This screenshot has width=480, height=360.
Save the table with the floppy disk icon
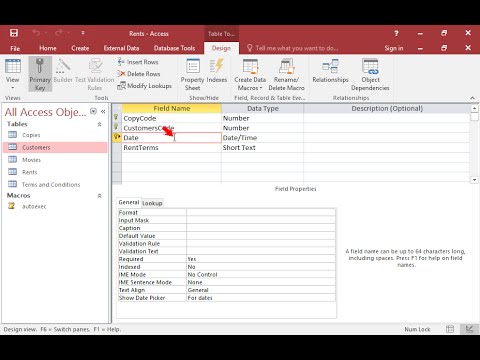[x=14, y=33]
